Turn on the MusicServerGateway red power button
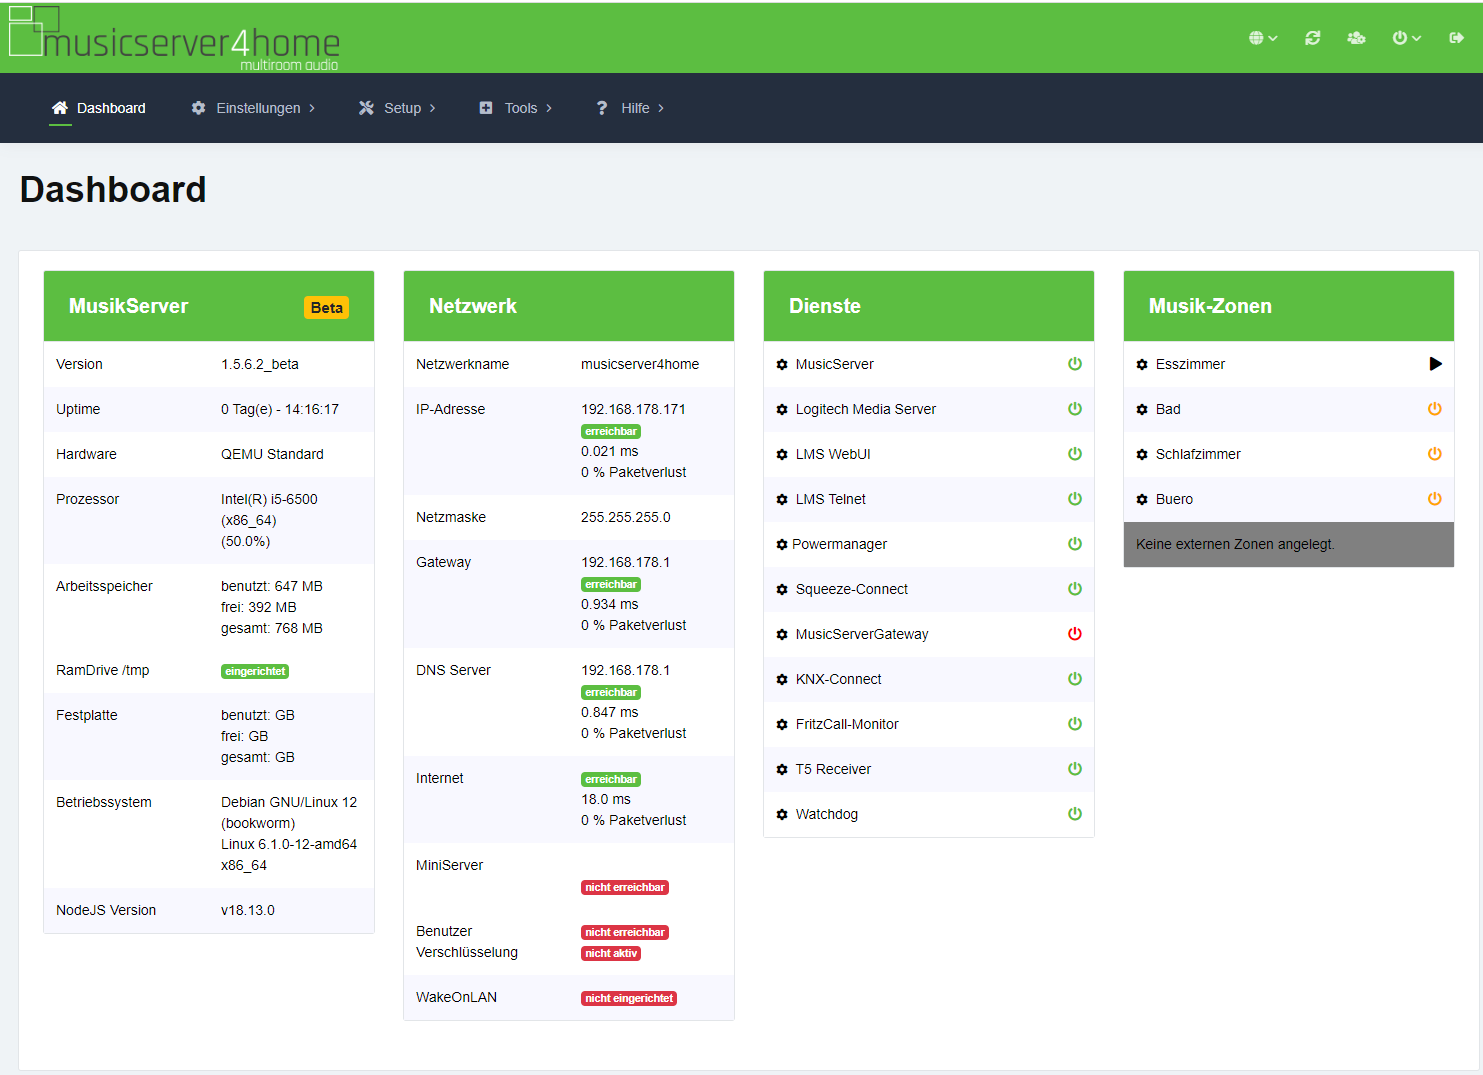This screenshot has width=1483, height=1075. coord(1075,634)
